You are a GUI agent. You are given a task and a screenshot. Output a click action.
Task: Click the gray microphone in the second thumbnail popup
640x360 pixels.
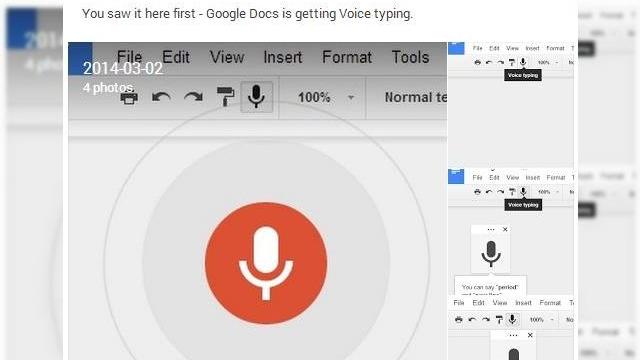coord(491,253)
